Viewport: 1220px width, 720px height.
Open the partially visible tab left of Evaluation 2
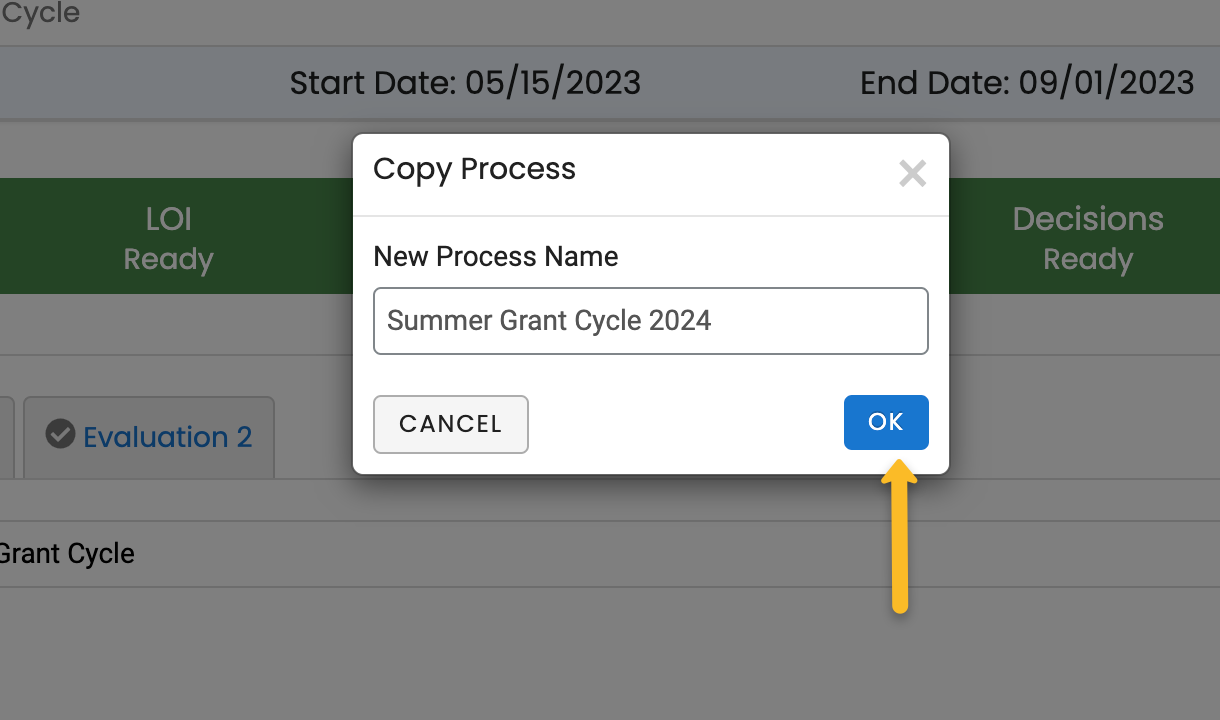click(x=6, y=436)
